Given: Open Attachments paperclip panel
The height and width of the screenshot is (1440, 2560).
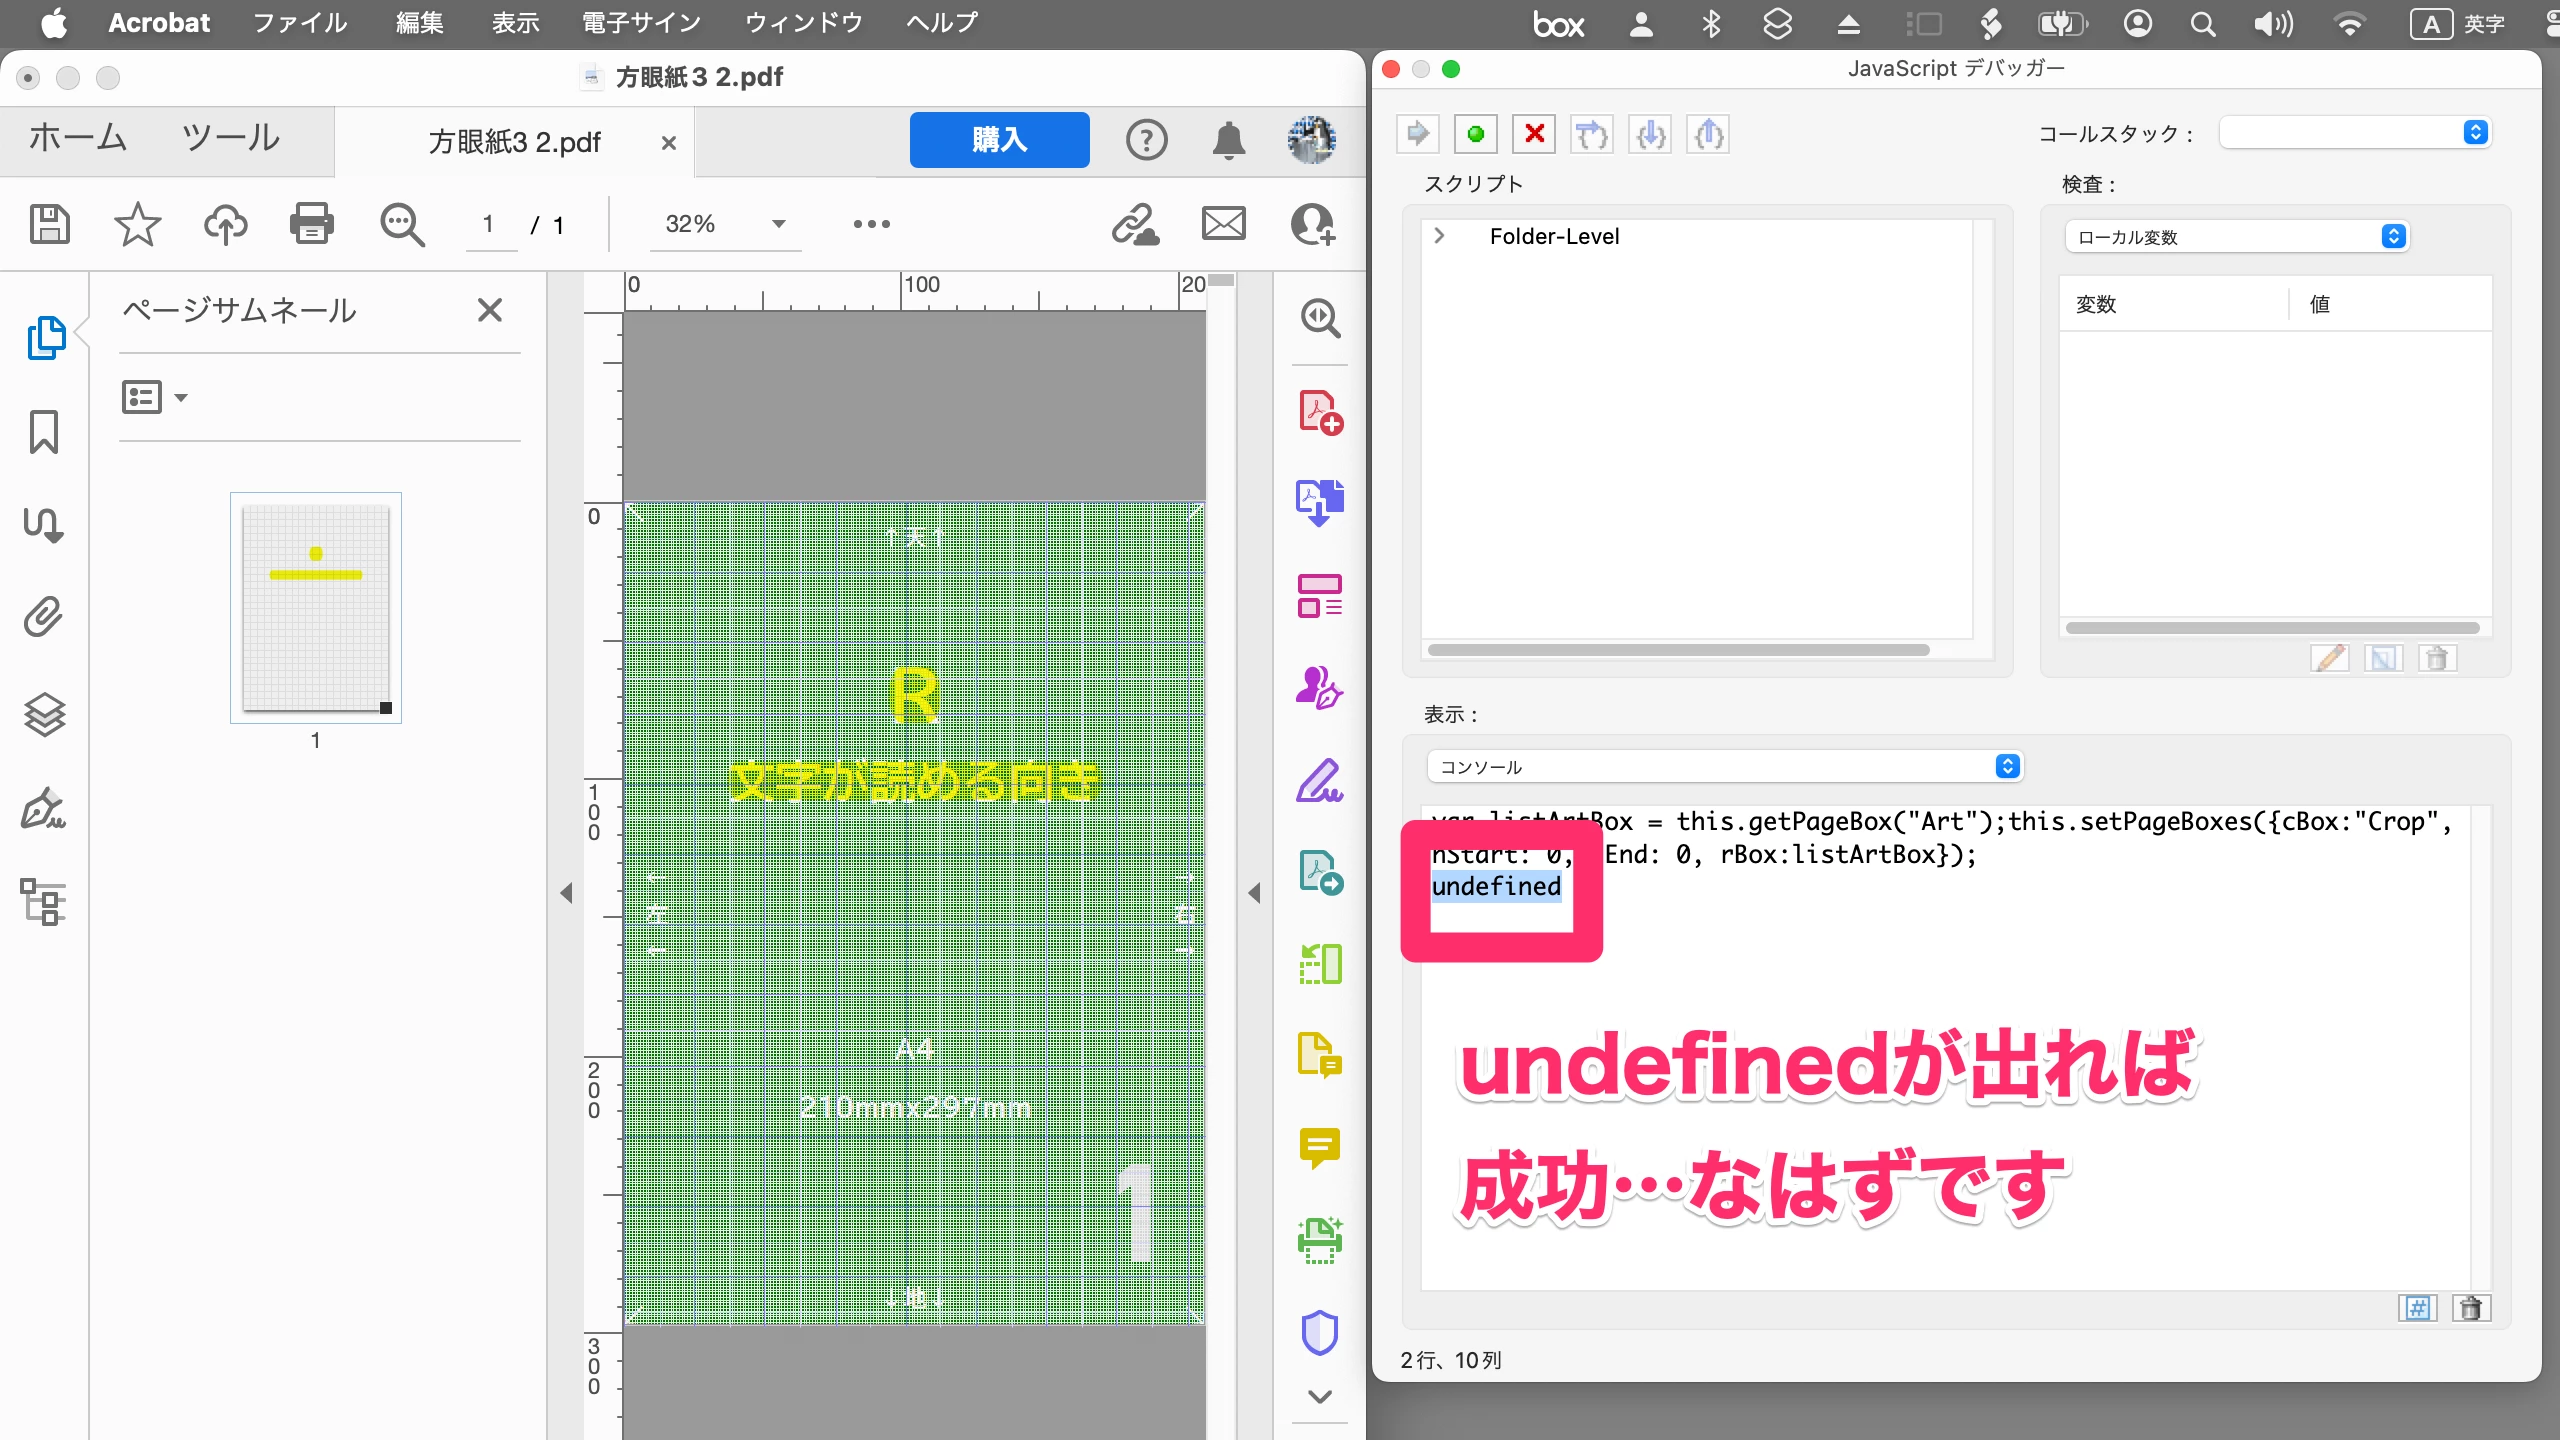Looking at the screenshot, I should 44,617.
